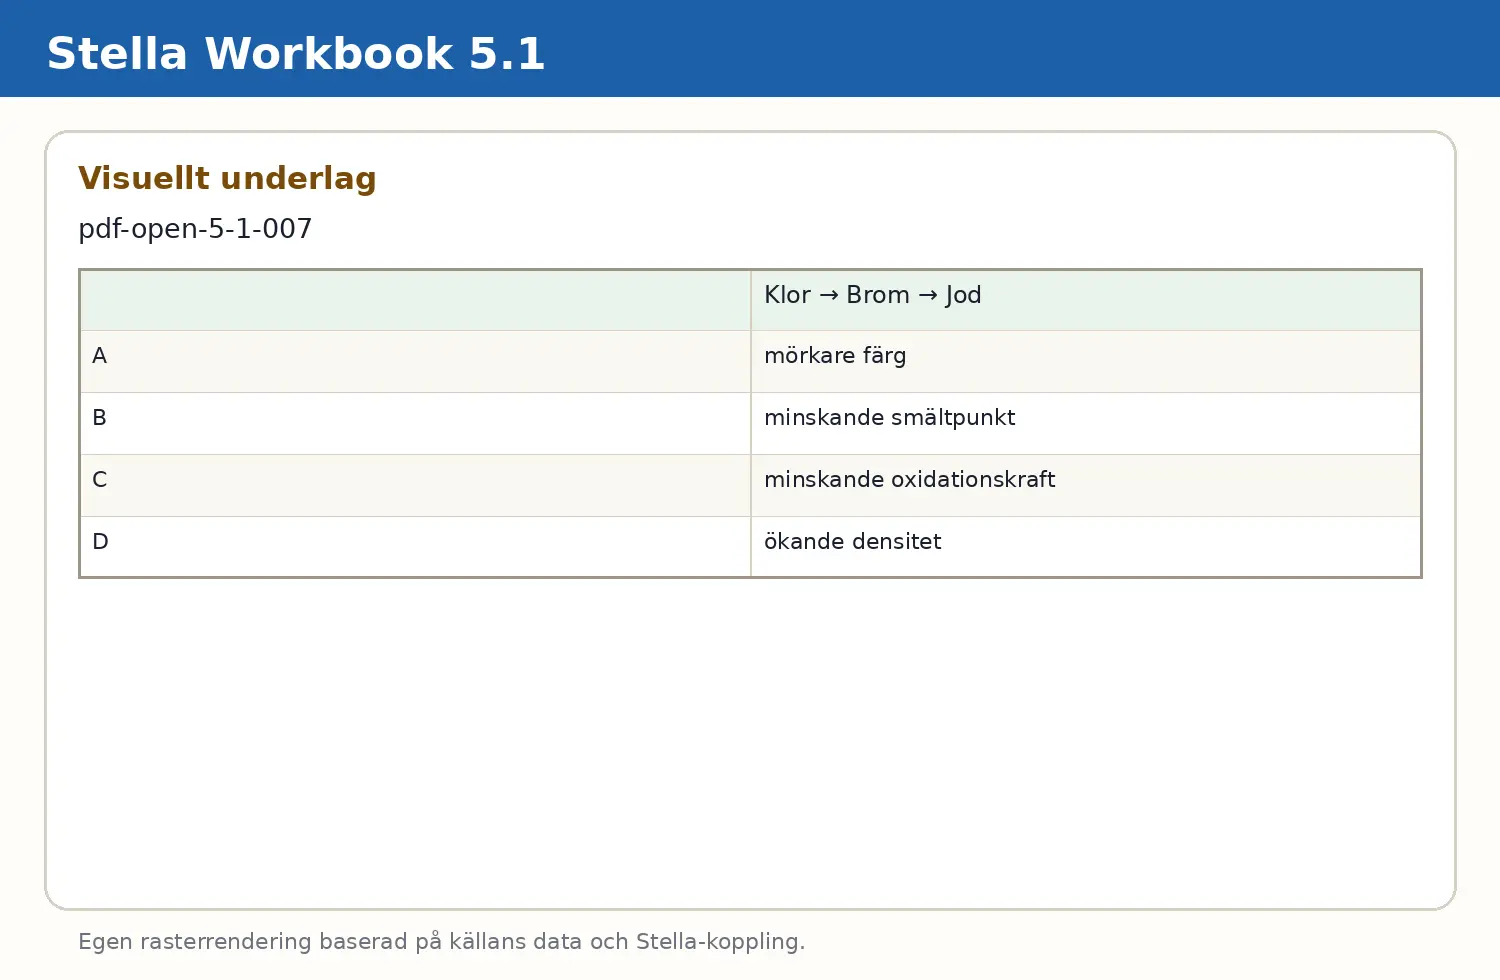Click the ökande densitet cell
The image size is (1500, 980).
tap(1086, 547)
